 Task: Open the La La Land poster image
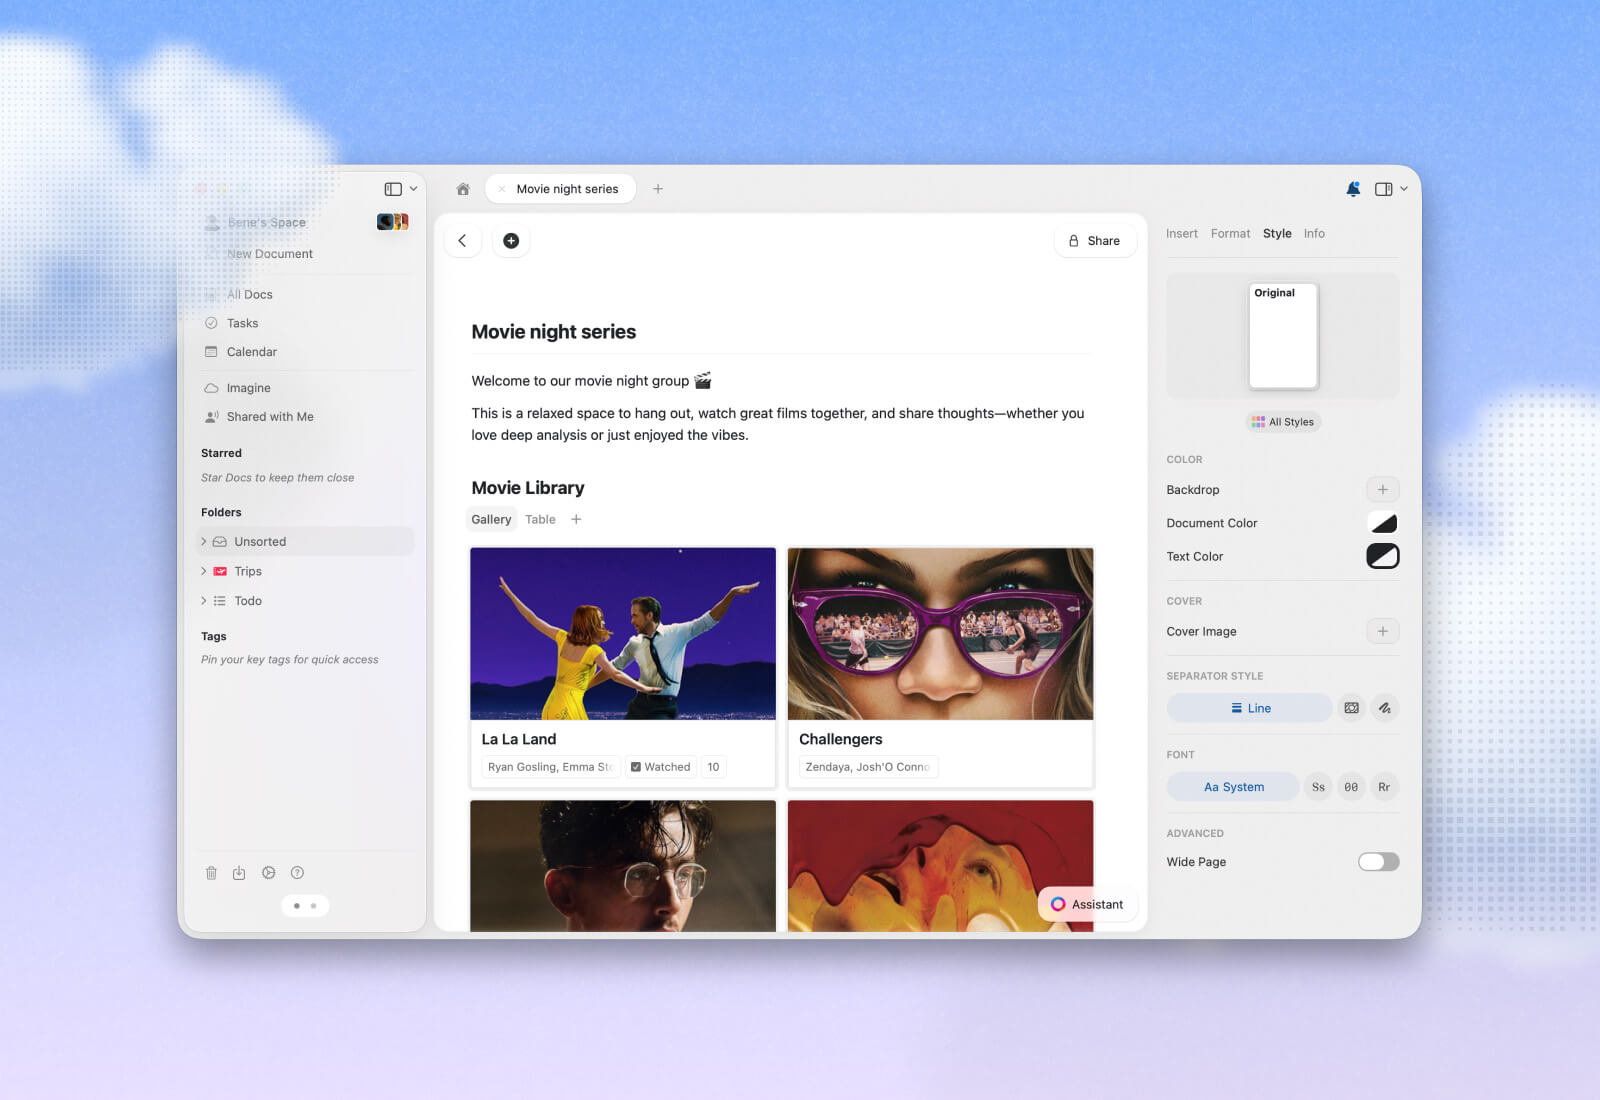click(x=623, y=633)
